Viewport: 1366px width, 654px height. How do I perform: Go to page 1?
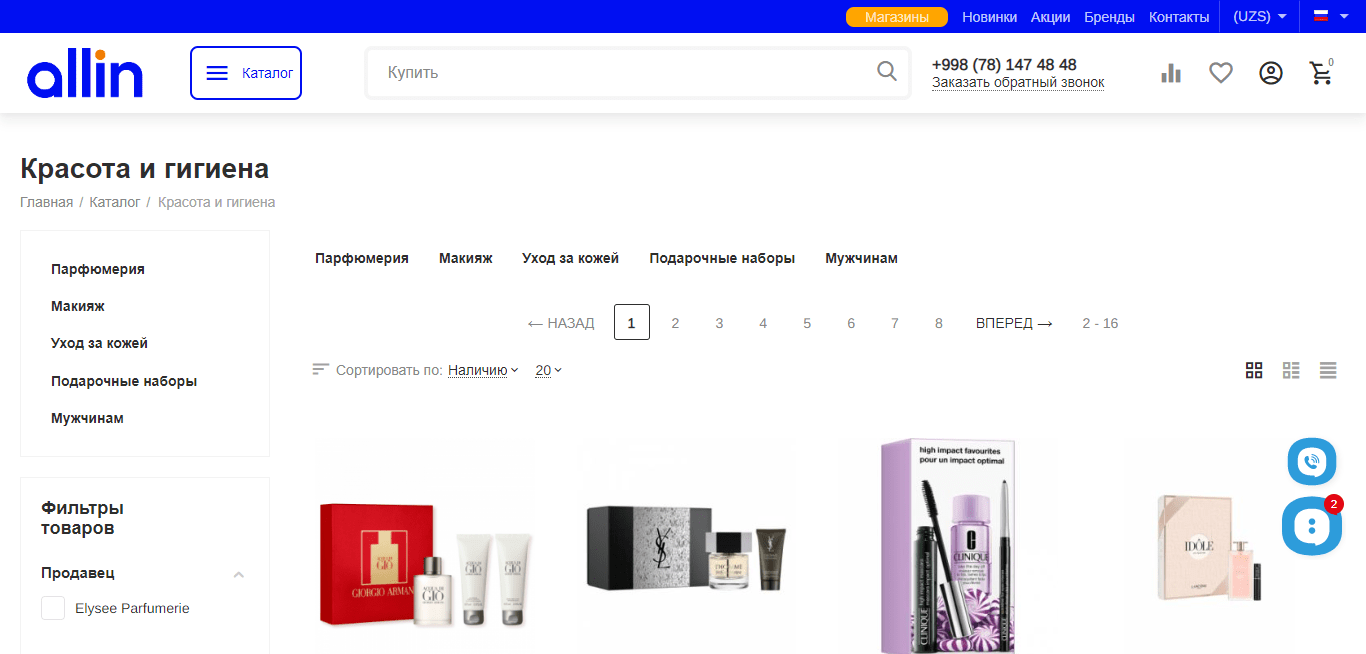click(x=632, y=322)
